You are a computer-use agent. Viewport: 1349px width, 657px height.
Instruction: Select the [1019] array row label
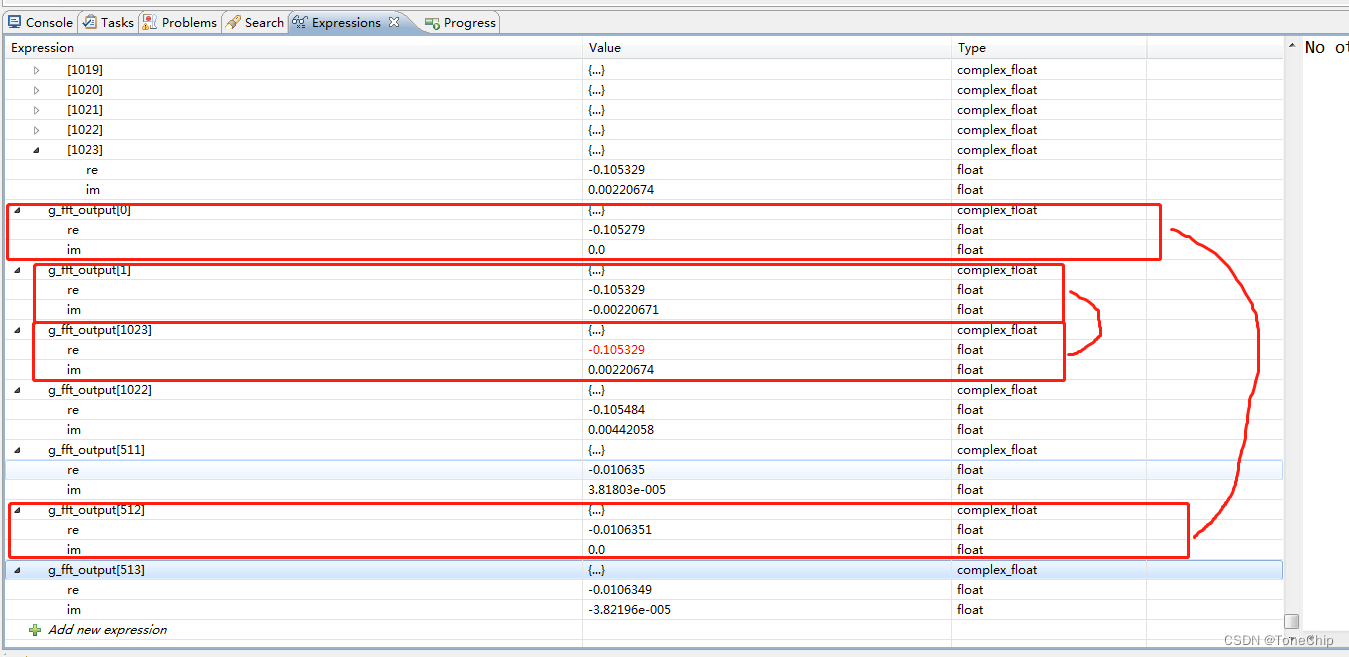(85, 70)
